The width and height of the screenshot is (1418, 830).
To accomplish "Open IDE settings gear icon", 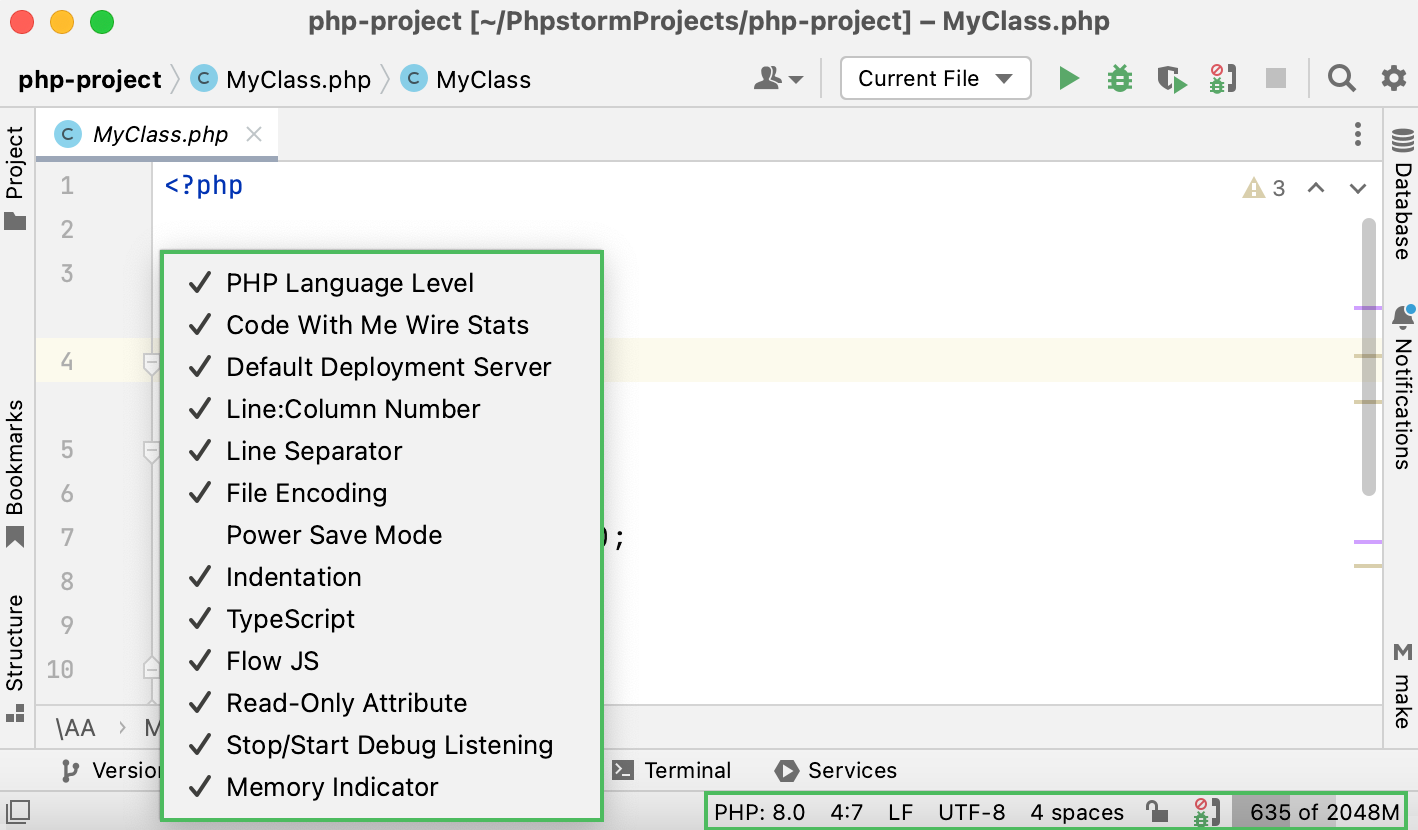I will tap(1393, 78).
